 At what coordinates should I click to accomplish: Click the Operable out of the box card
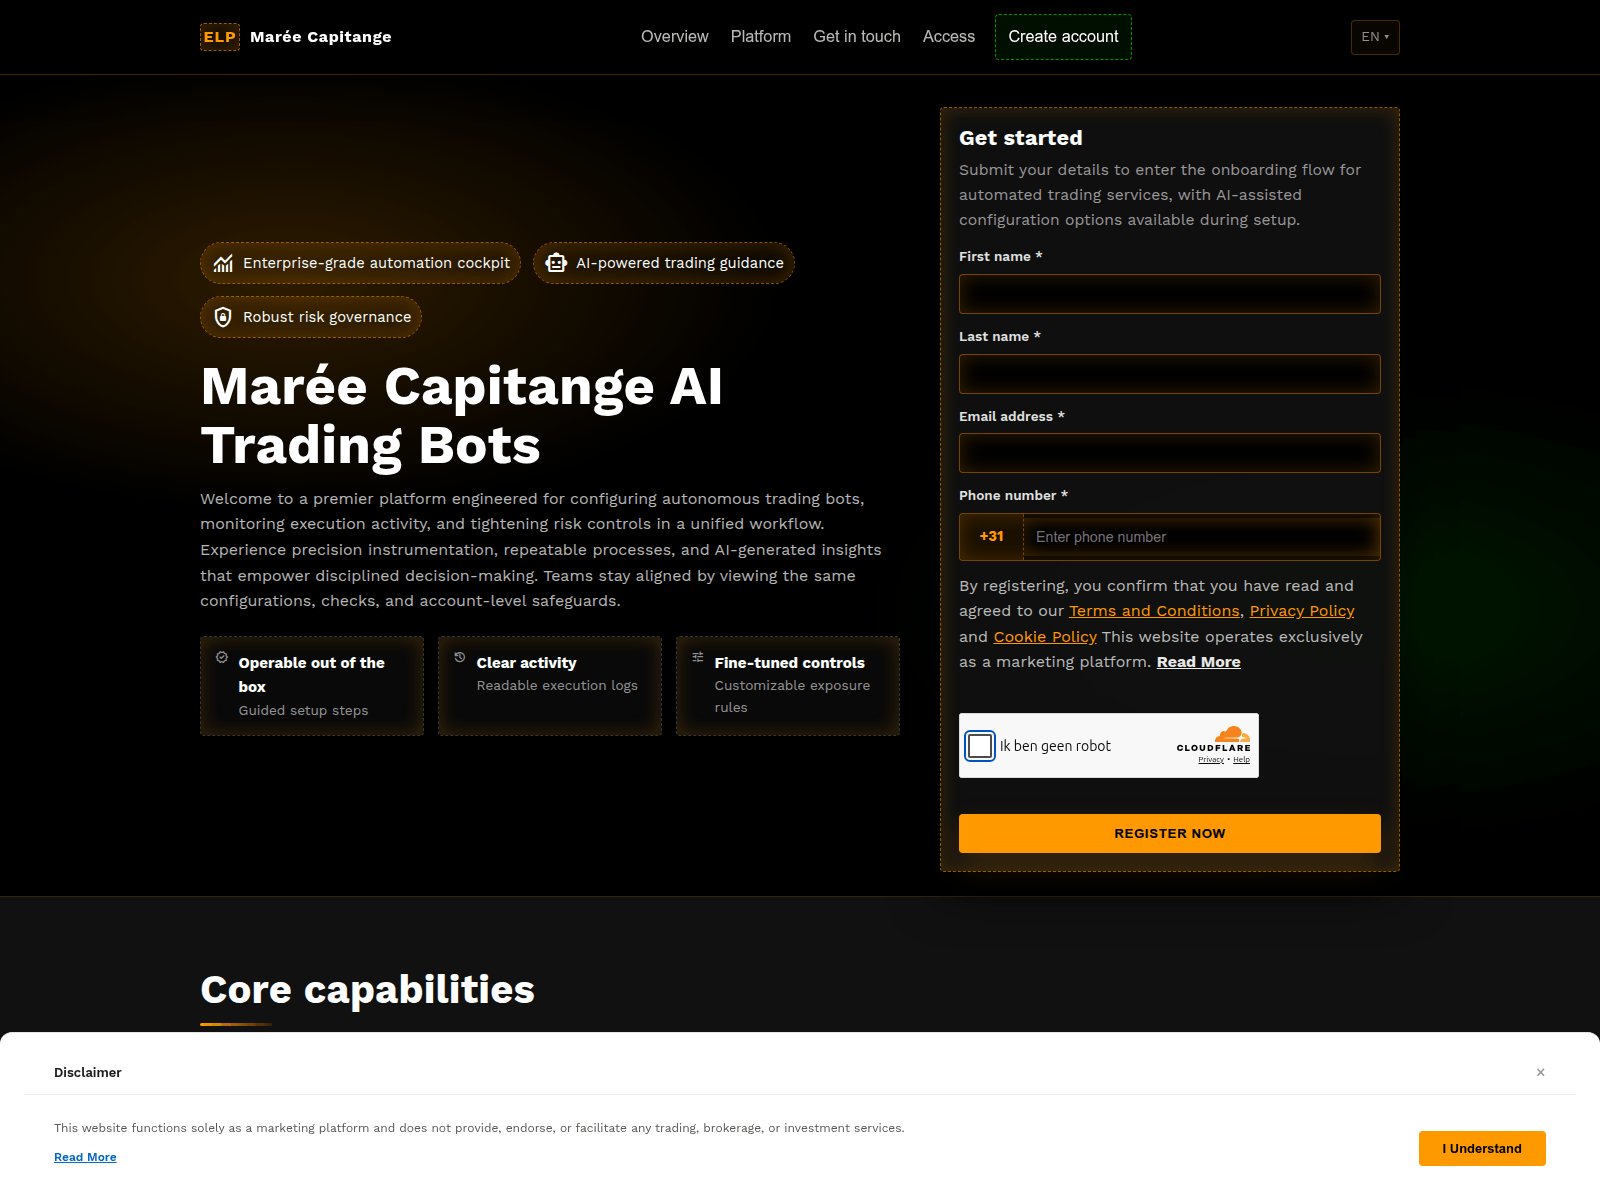tap(312, 686)
